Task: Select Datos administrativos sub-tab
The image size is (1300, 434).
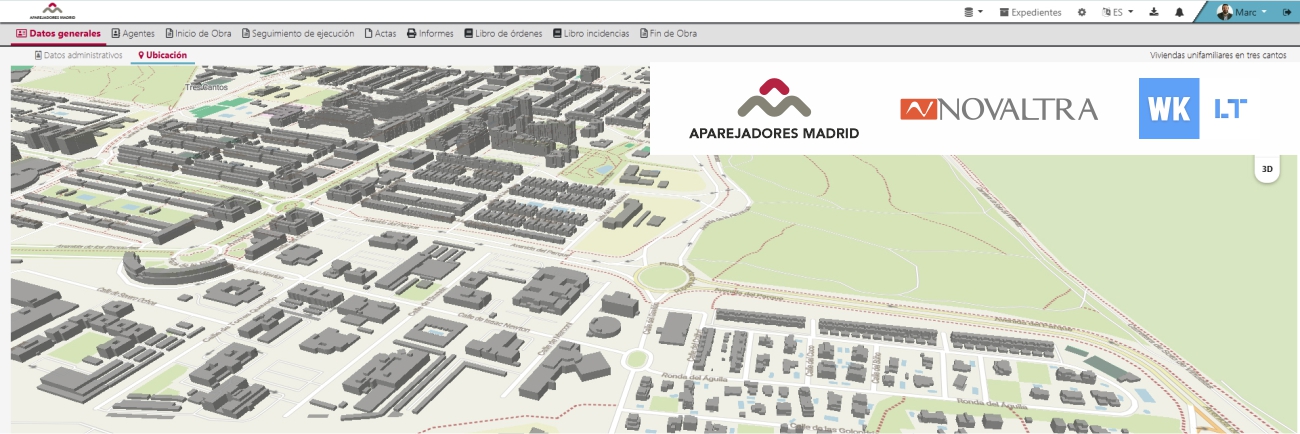Action: coord(78,56)
